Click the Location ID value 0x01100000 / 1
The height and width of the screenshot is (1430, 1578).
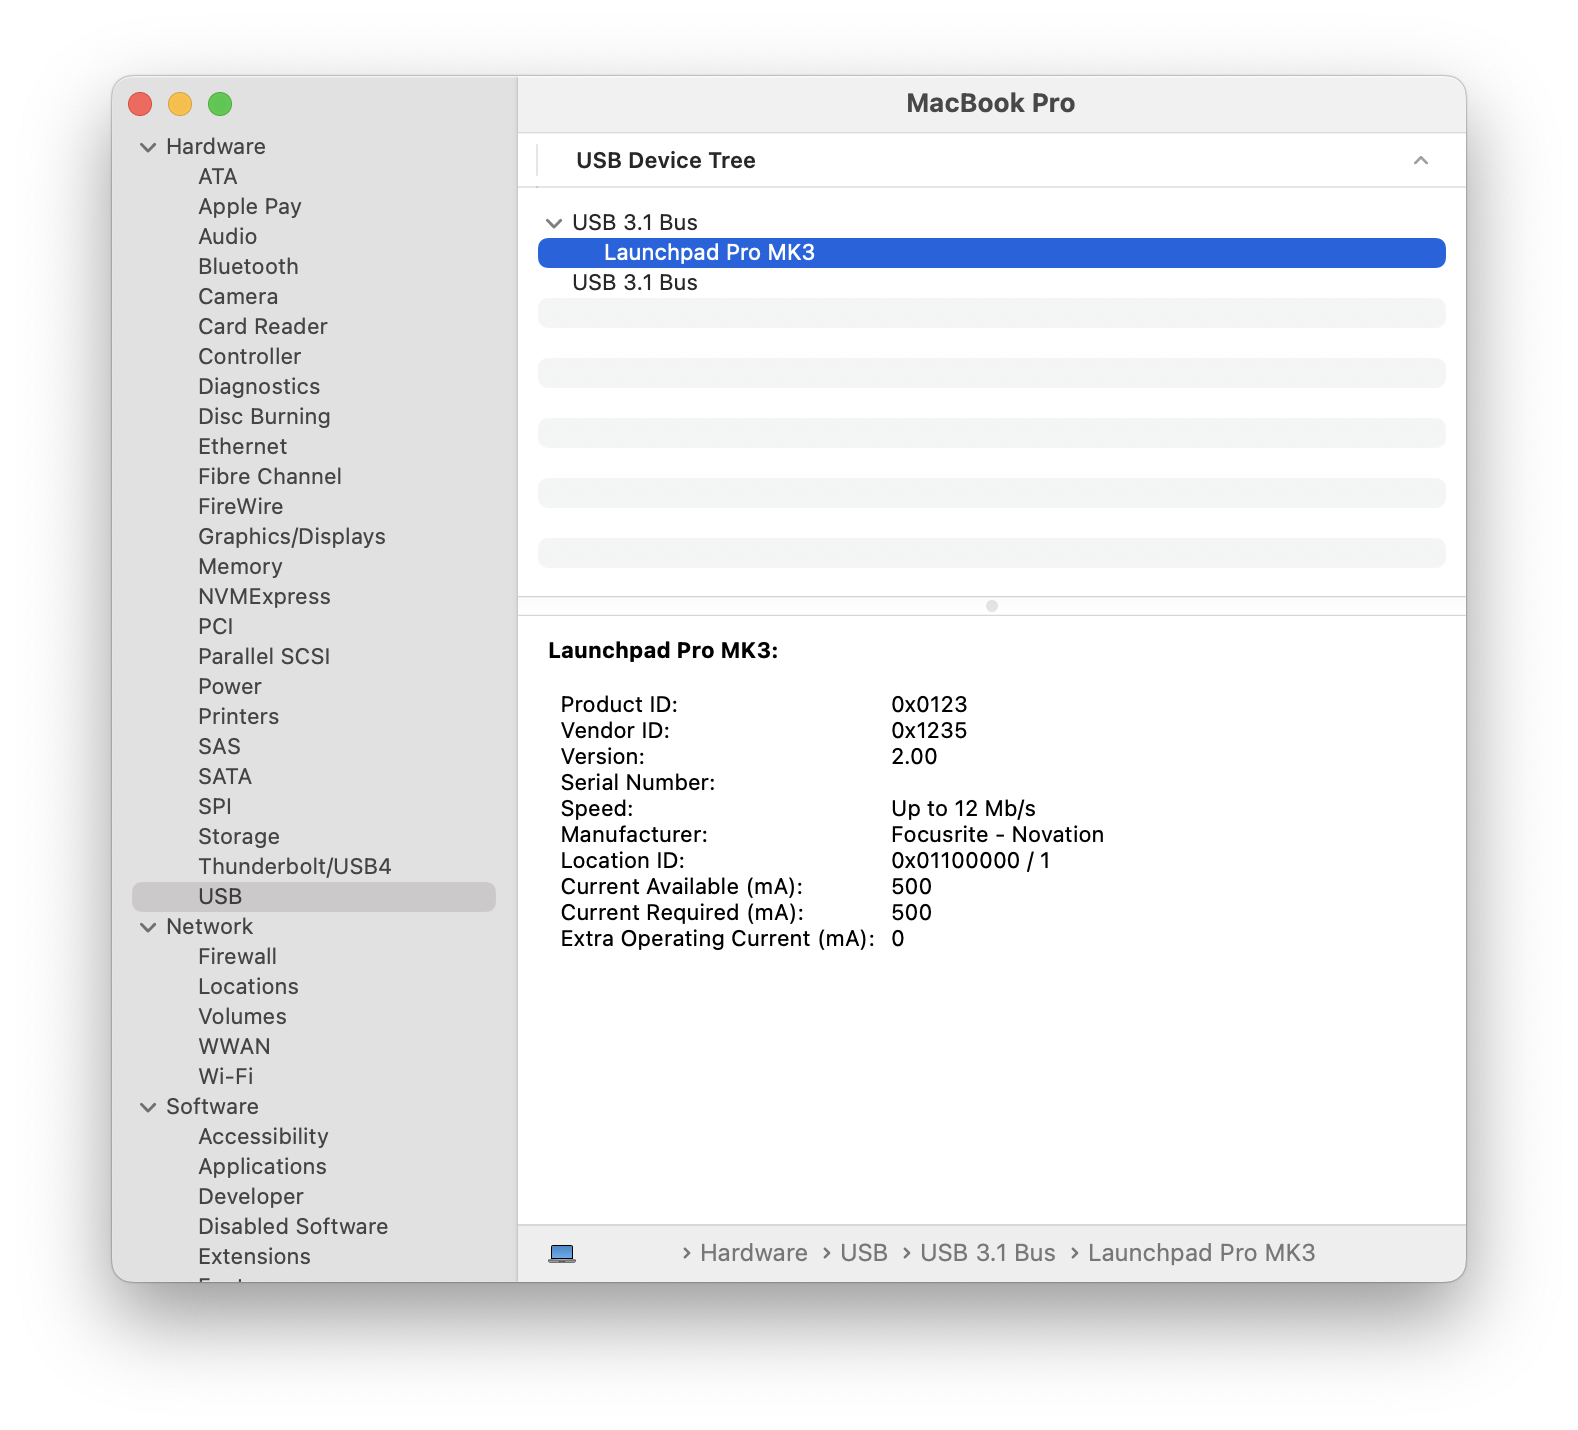[x=970, y=861]
